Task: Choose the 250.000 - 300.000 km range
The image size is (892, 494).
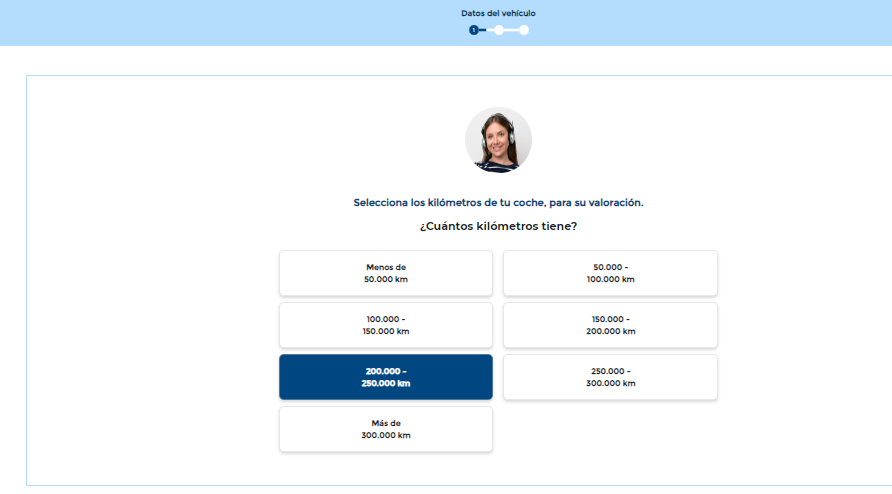Action: click(x=610, y=377)
